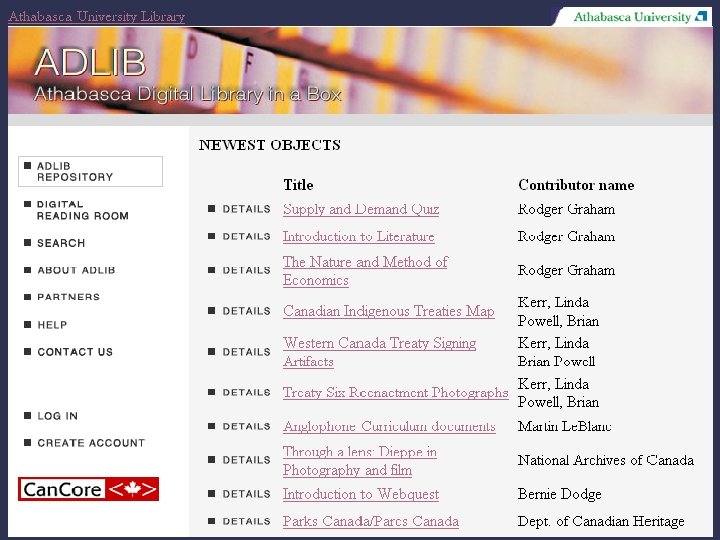Open the Athabasca University Library link
This screenshot has width=720, height=540.
[x=96, y=17]
